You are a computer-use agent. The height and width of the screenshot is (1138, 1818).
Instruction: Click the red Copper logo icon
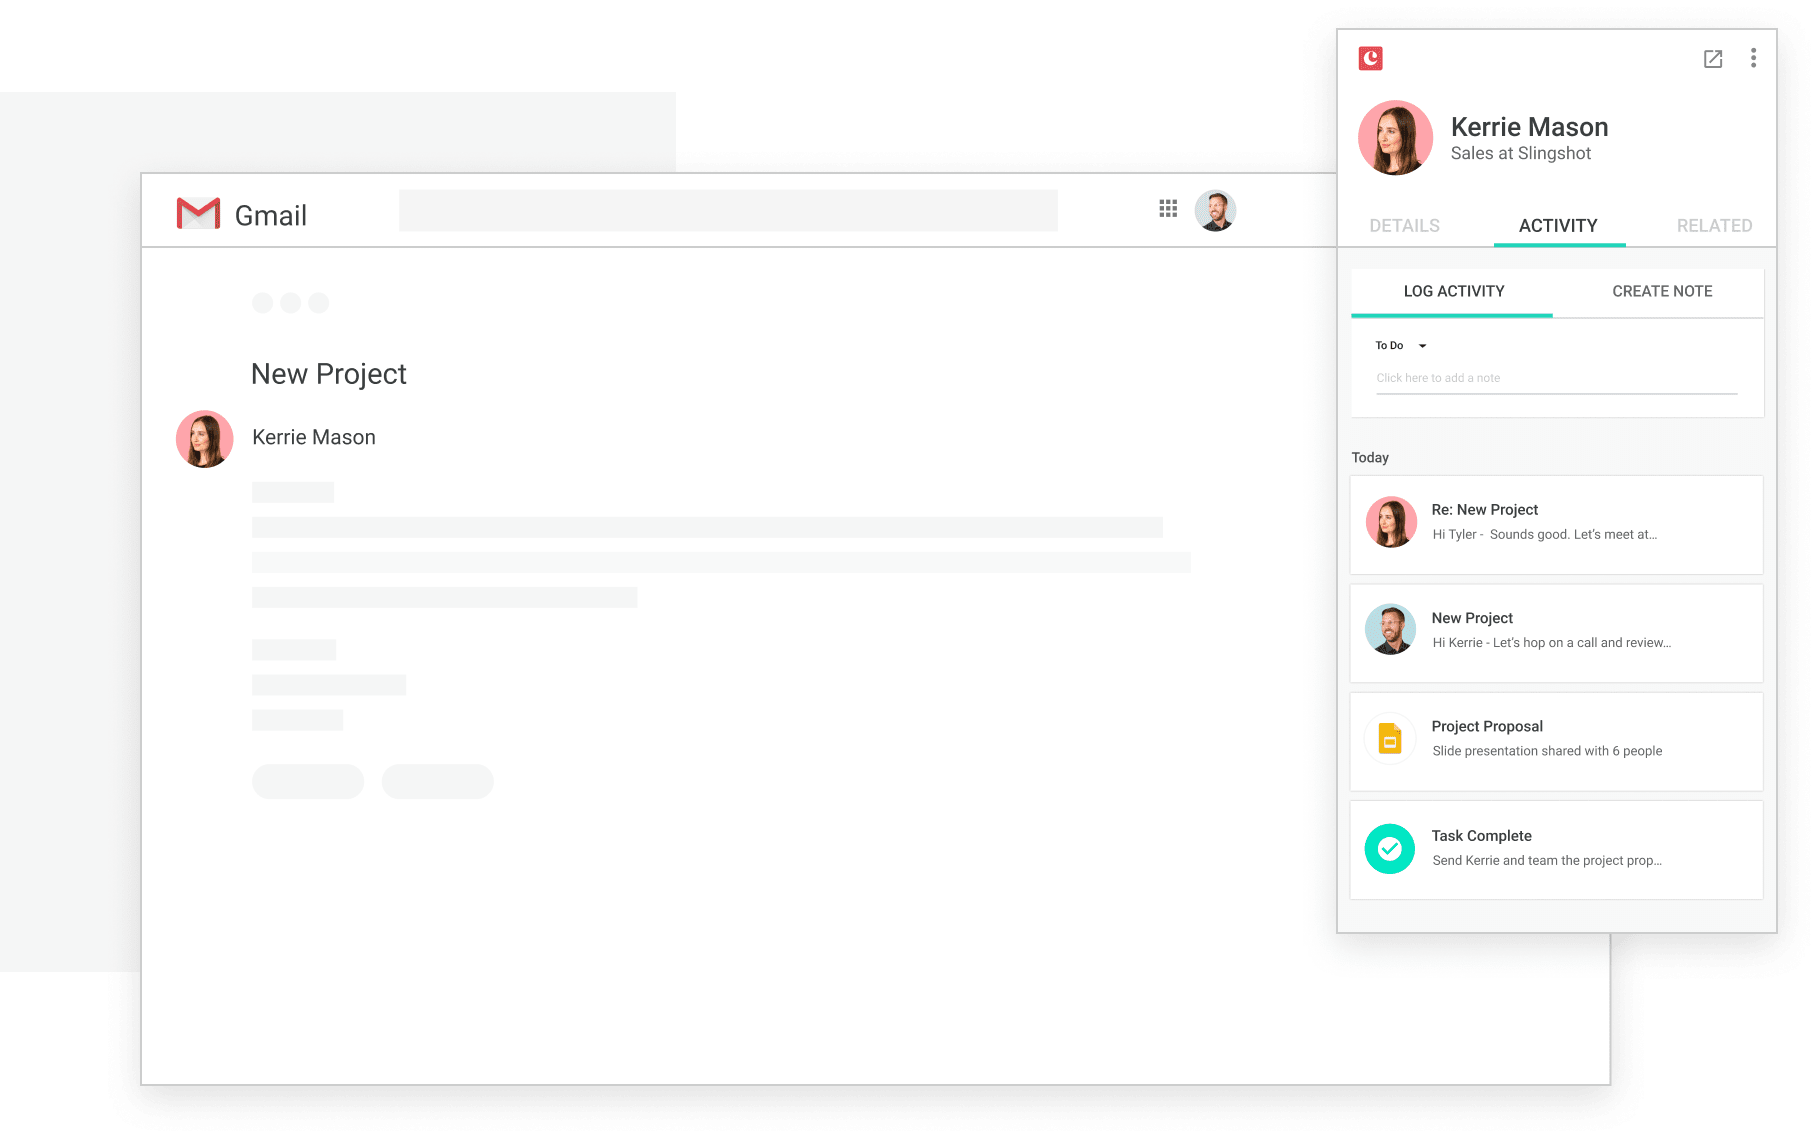1370,59
